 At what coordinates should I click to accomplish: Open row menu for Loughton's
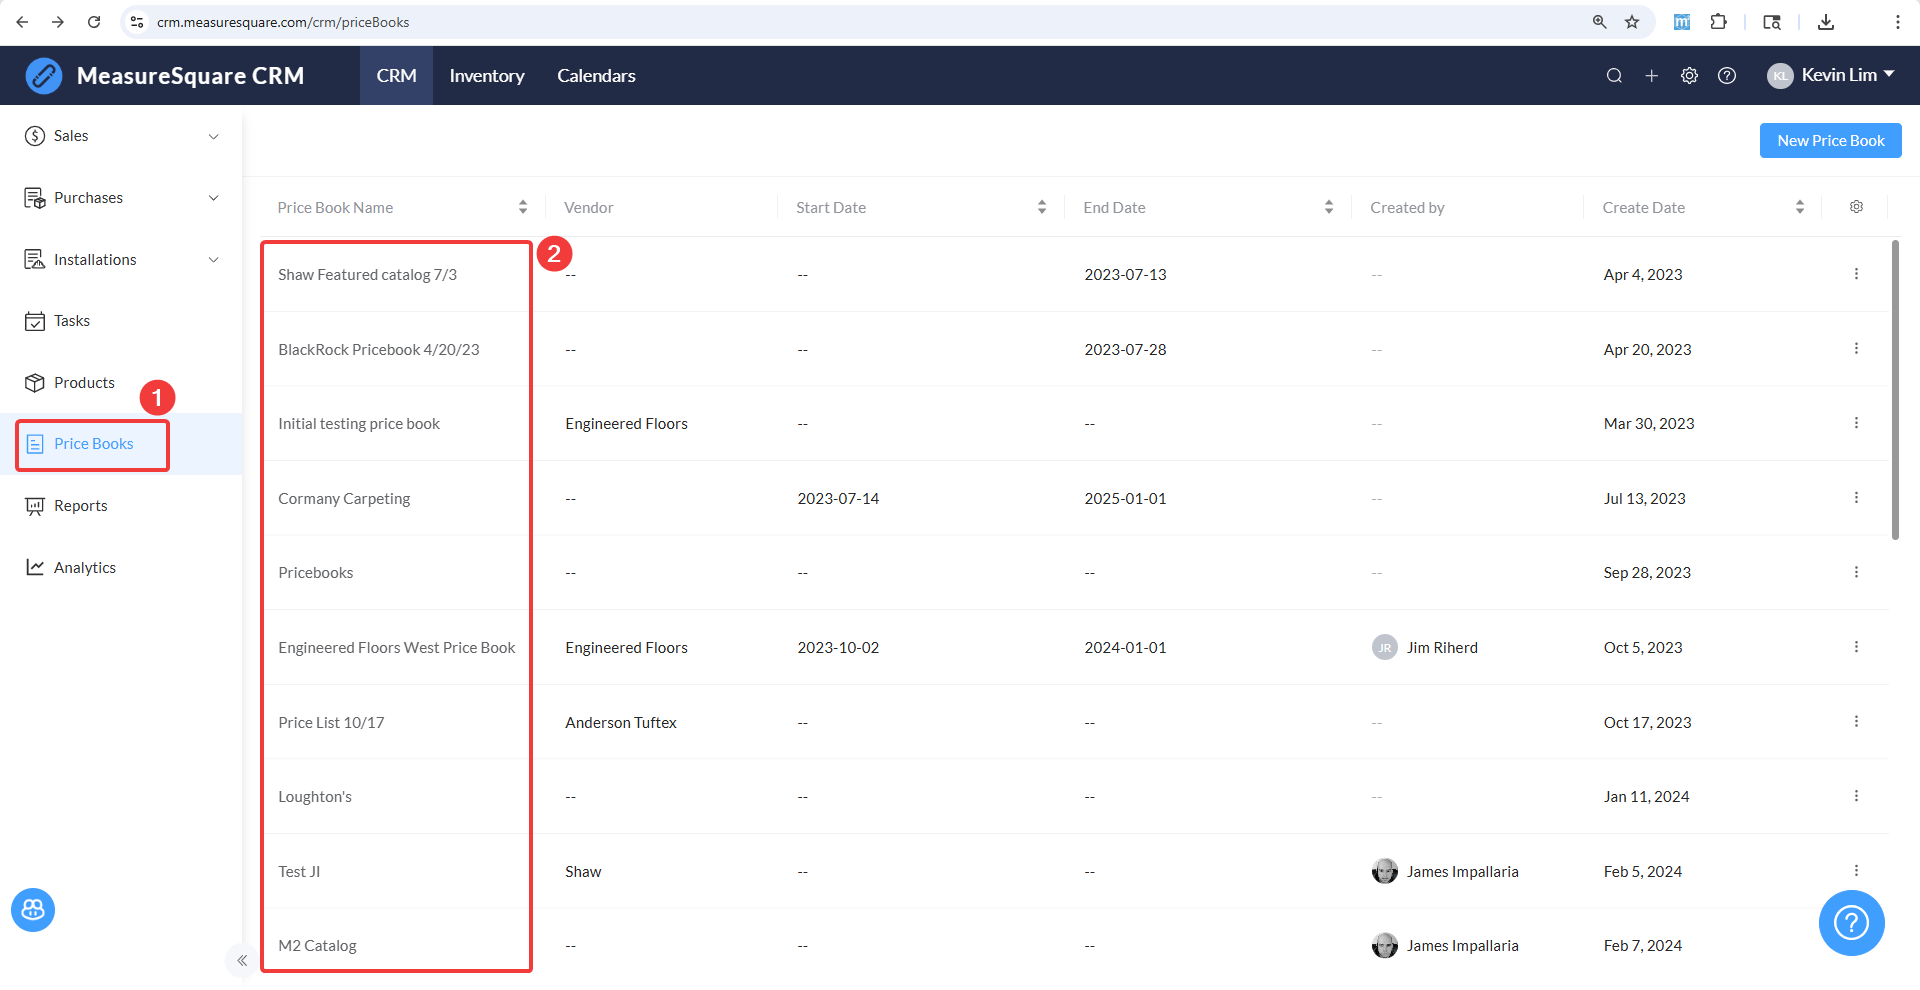coord(1856,796)
